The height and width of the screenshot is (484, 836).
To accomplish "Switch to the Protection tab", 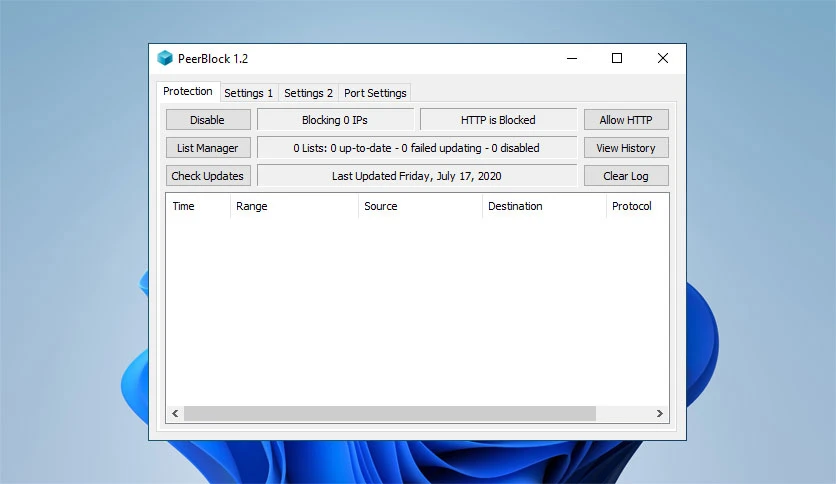I will tap(188, 92).
